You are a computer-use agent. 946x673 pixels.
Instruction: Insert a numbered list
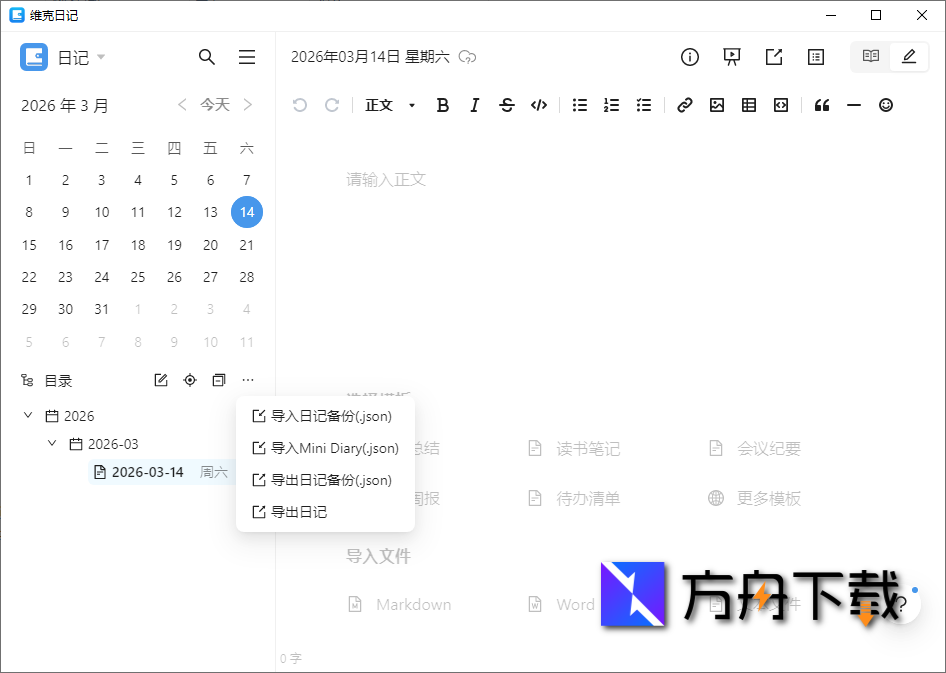[611, 105]
